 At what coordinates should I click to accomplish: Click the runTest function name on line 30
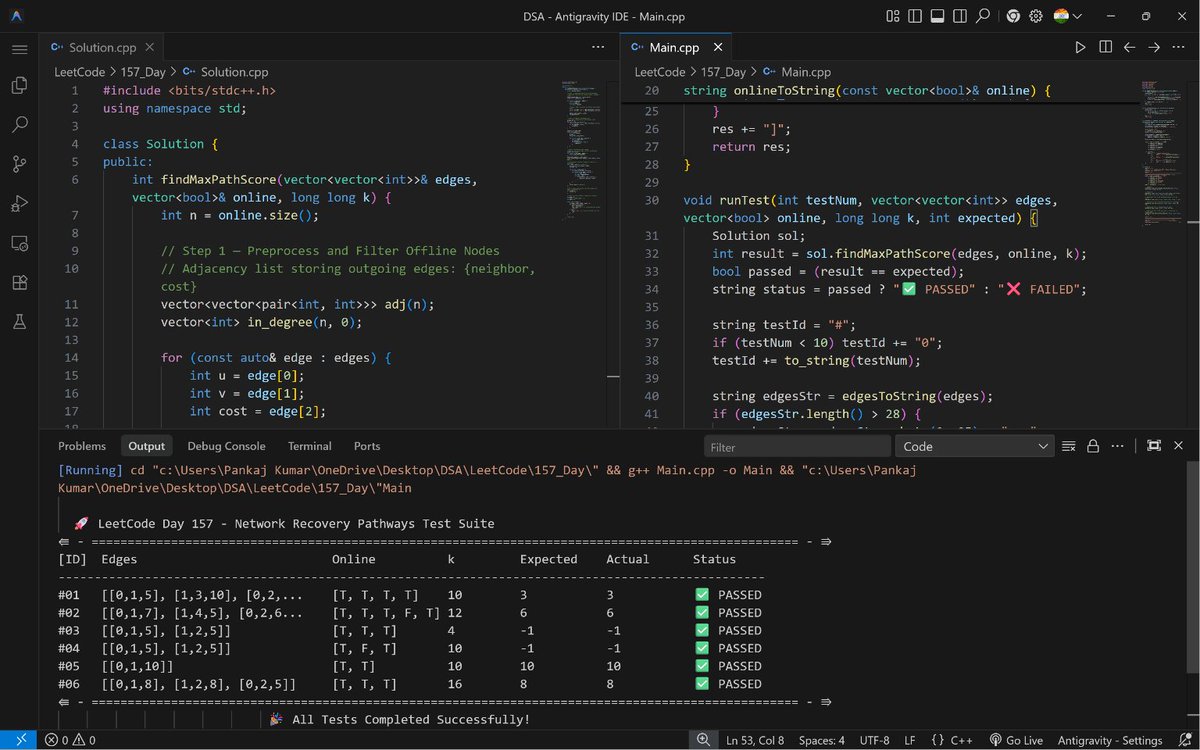pos(743,200)
